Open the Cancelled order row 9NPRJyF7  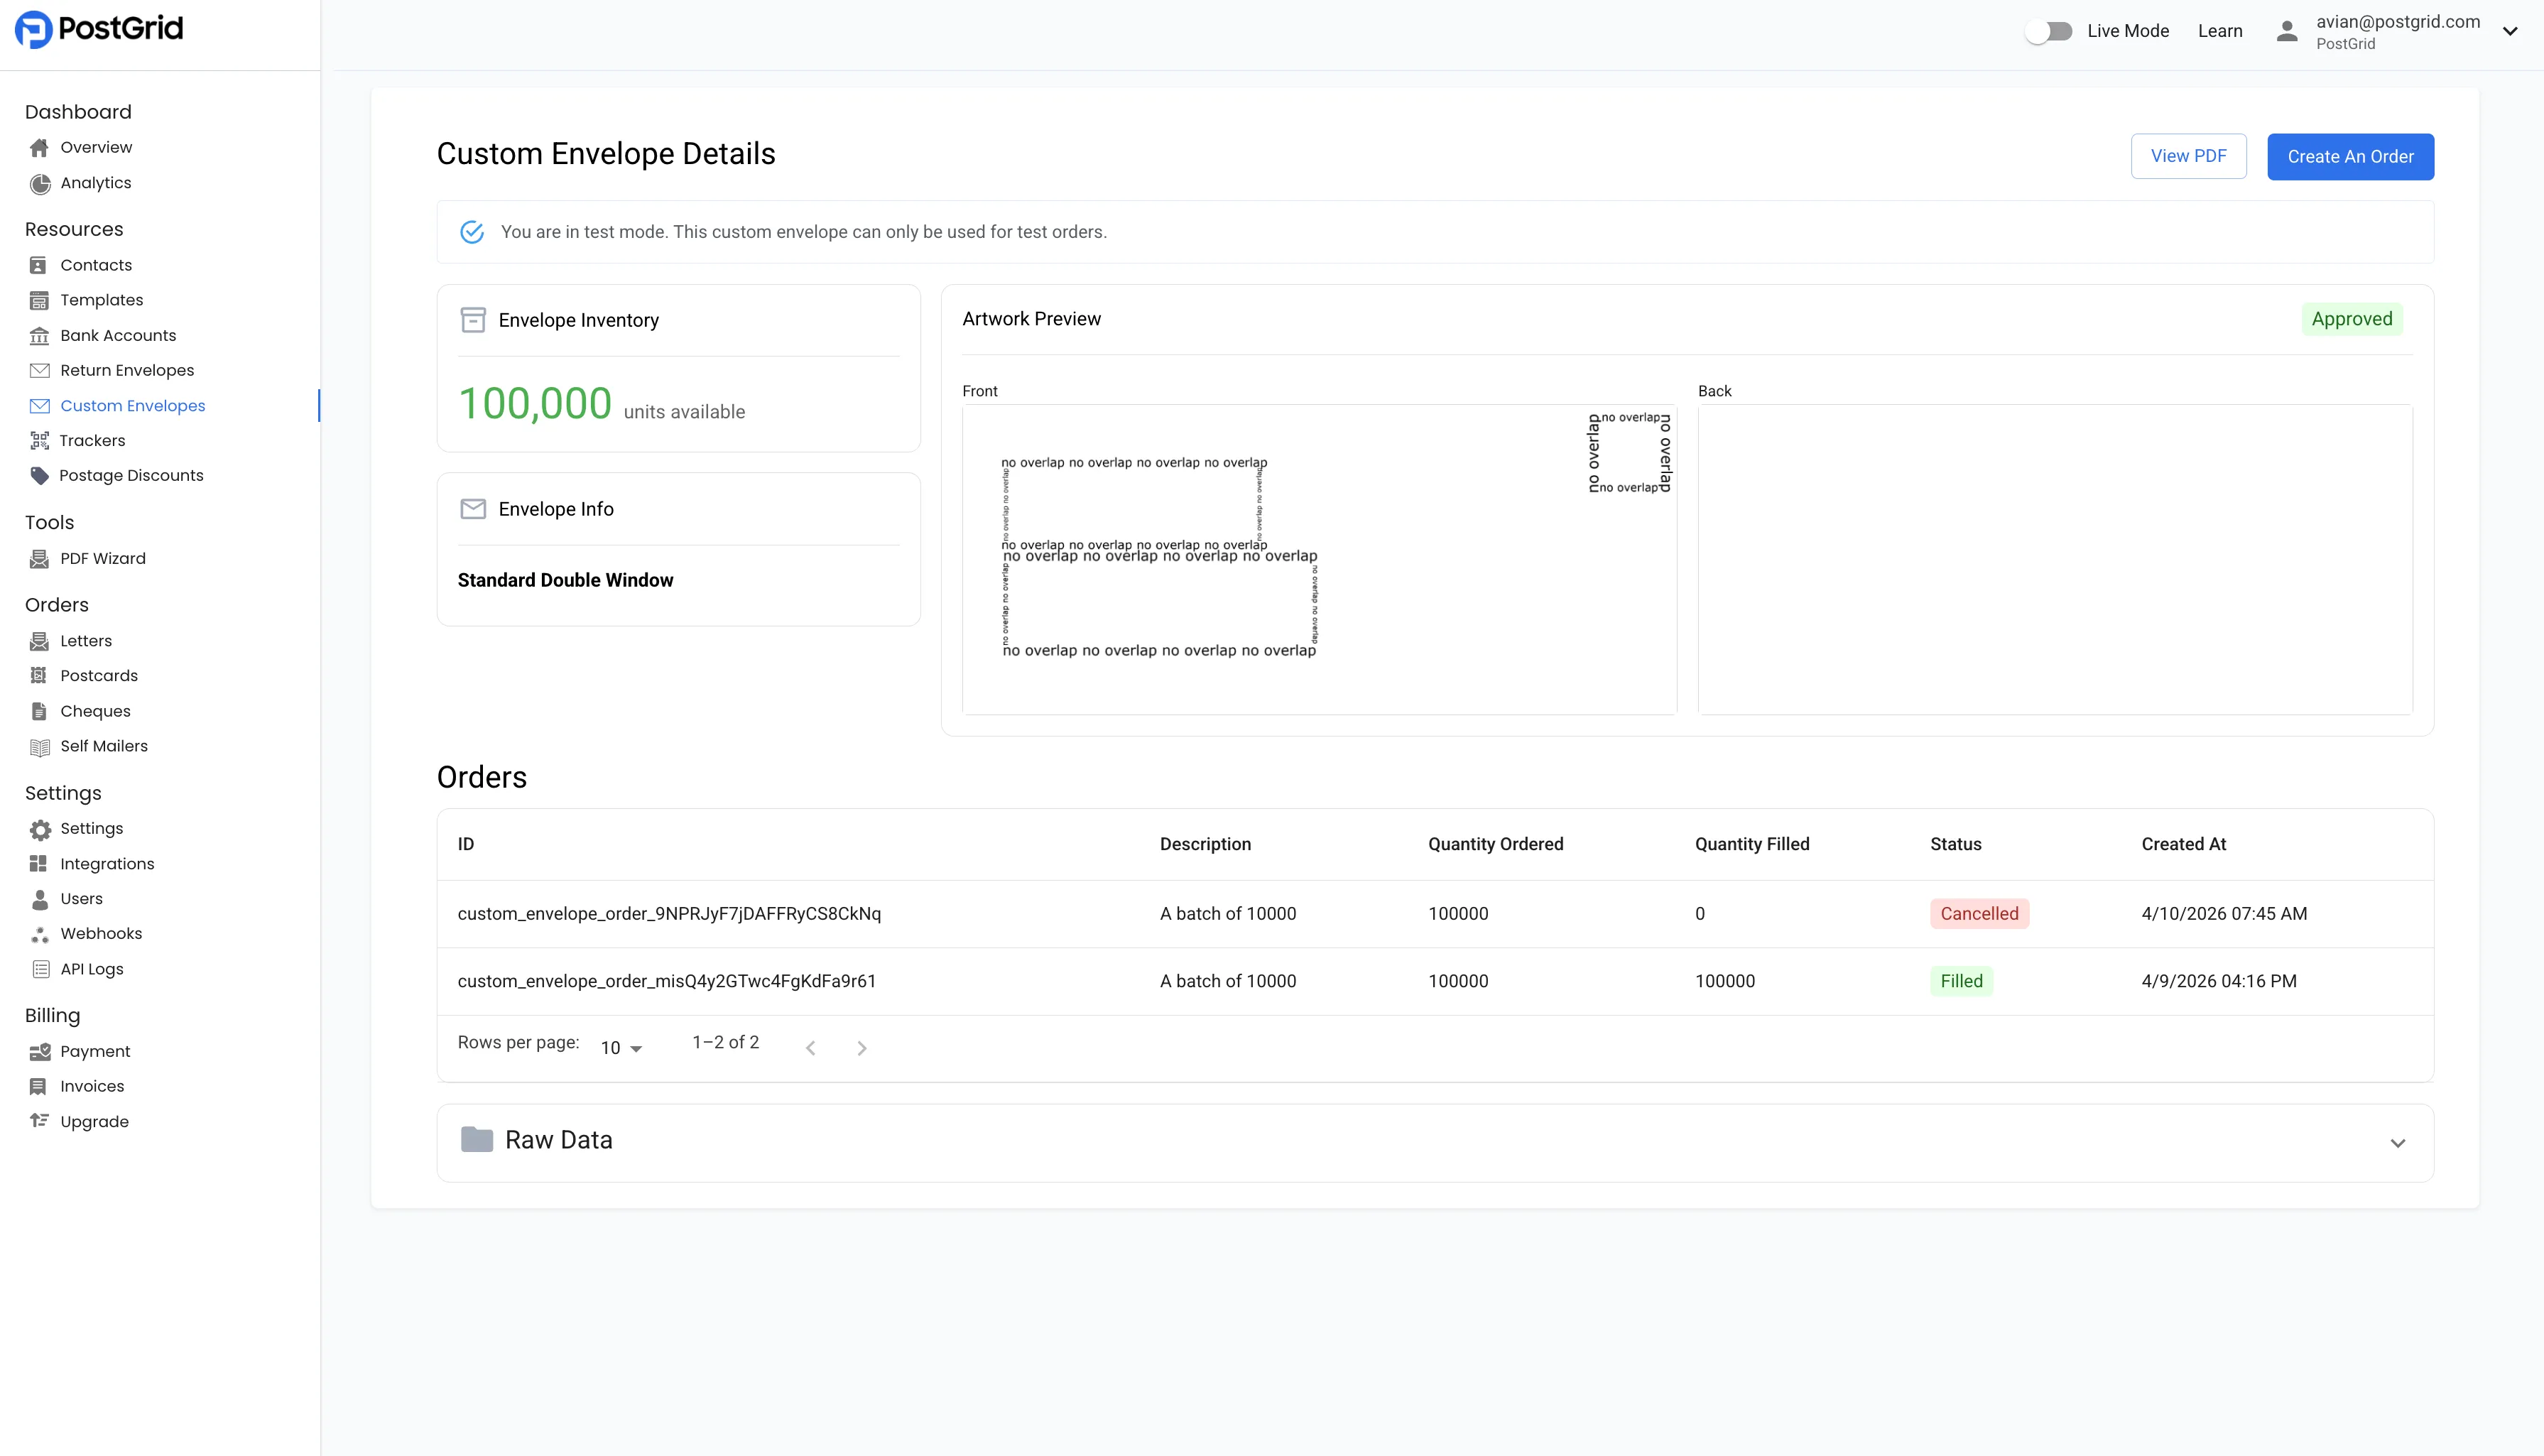coord(1435,914)
